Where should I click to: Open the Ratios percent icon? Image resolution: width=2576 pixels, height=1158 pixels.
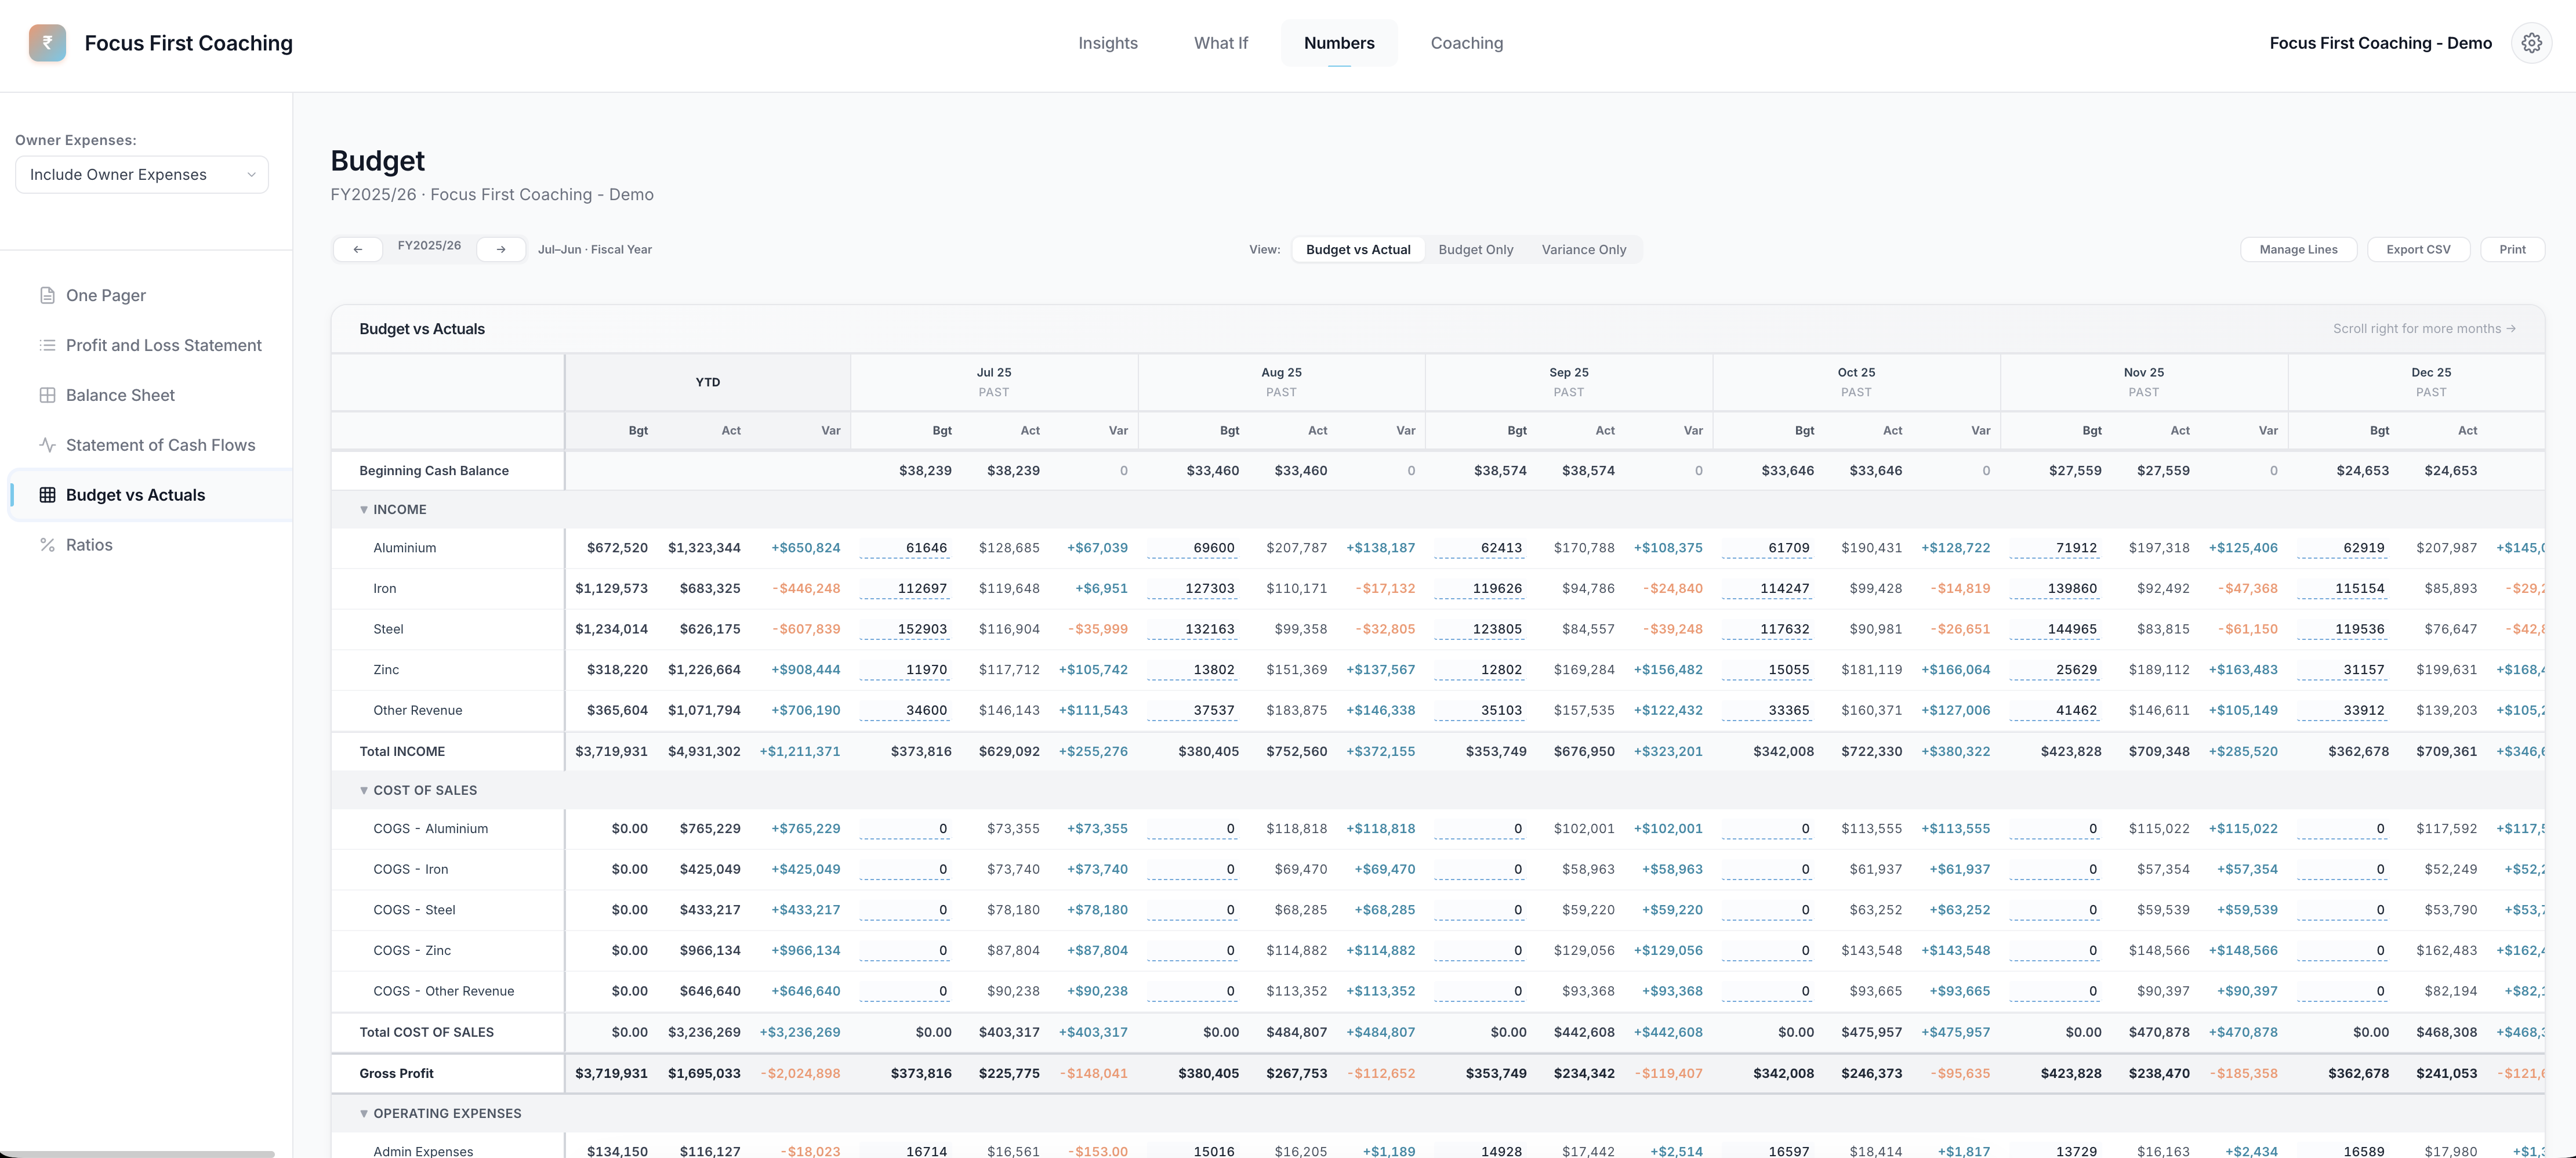tap(47, 544)
